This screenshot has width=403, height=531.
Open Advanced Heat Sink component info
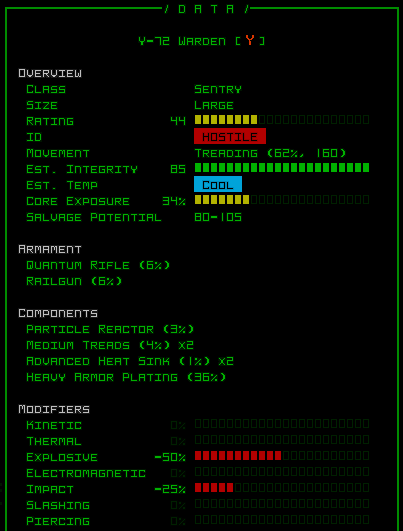coord(130,361)
